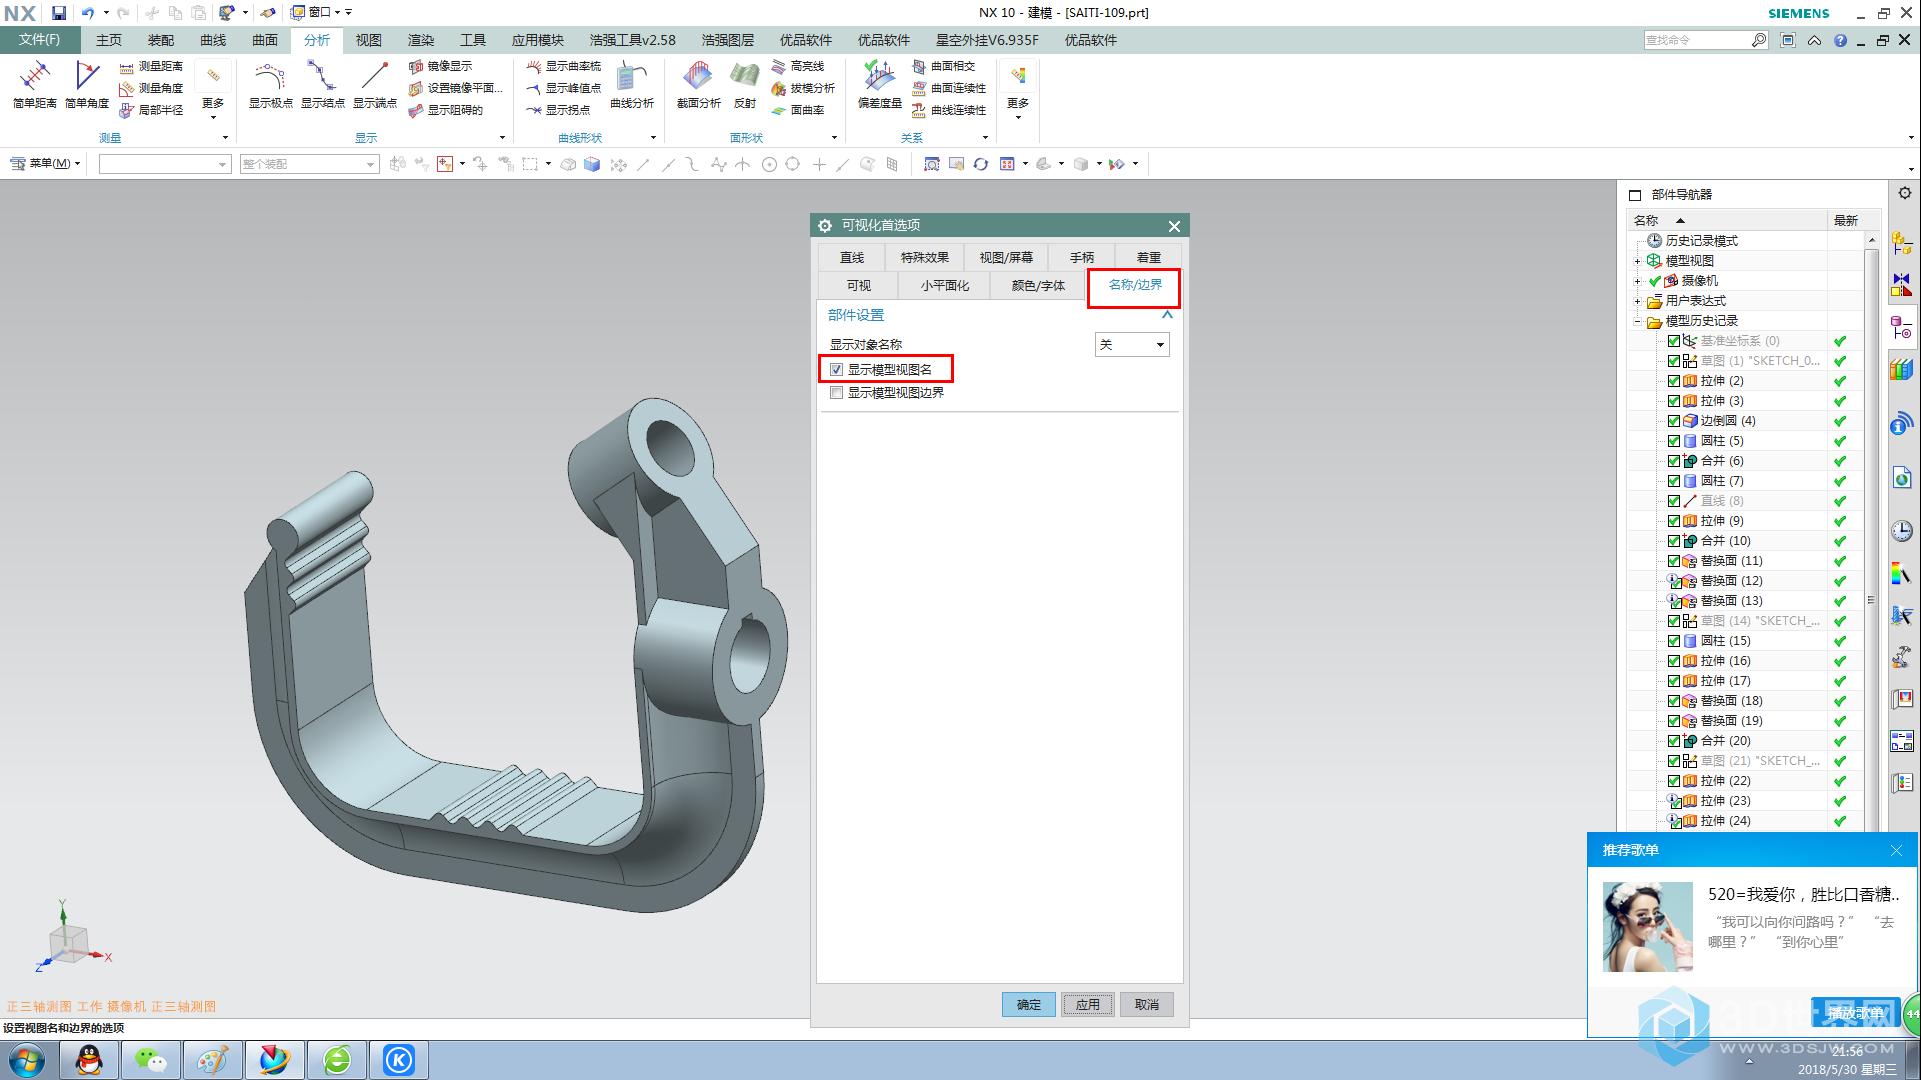Uncheck 显示模型视图名 checkbox
1921x1080 pixels.
837,370
